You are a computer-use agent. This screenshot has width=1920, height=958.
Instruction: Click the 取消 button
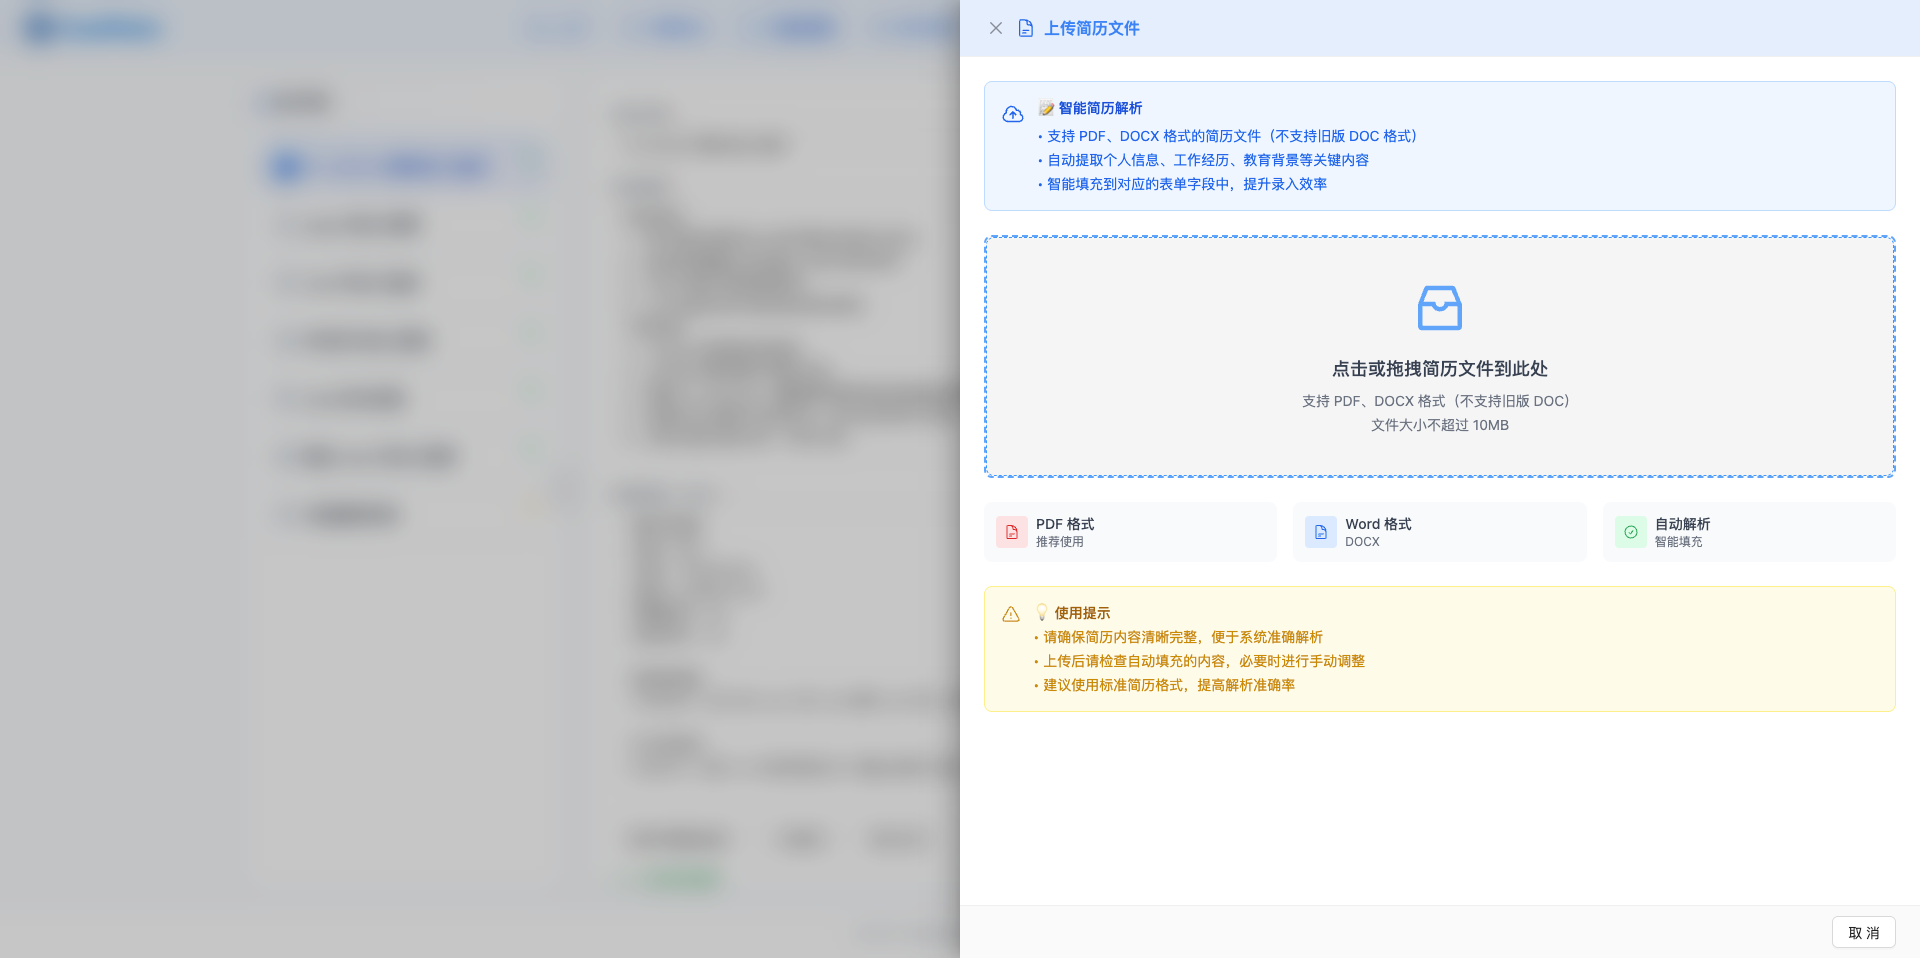[1863, 932]
